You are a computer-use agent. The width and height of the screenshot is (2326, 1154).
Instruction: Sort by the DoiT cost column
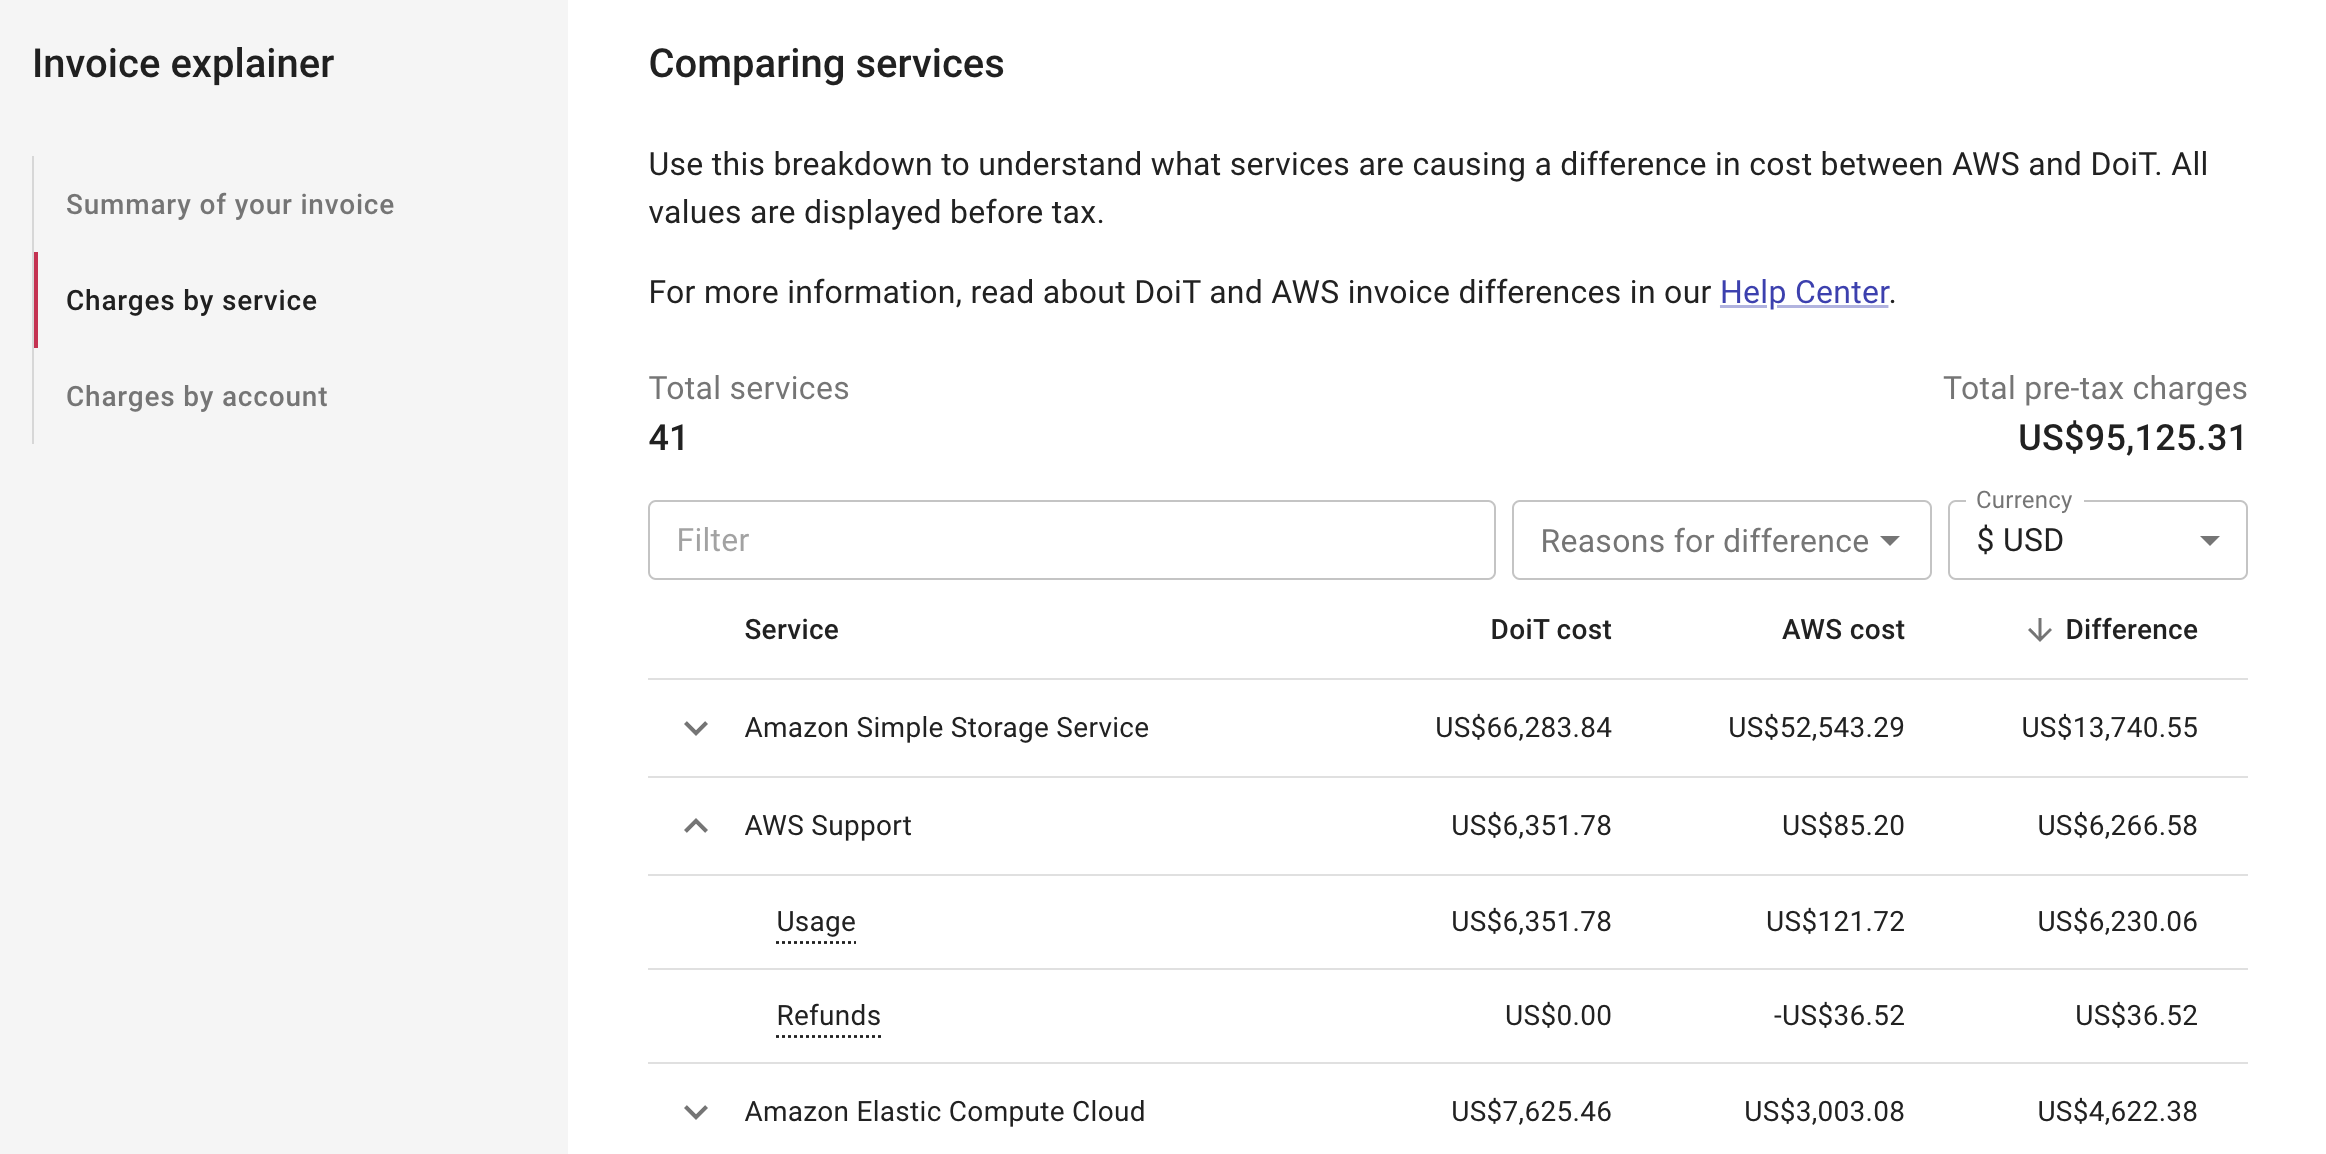tap(1550, 630)
